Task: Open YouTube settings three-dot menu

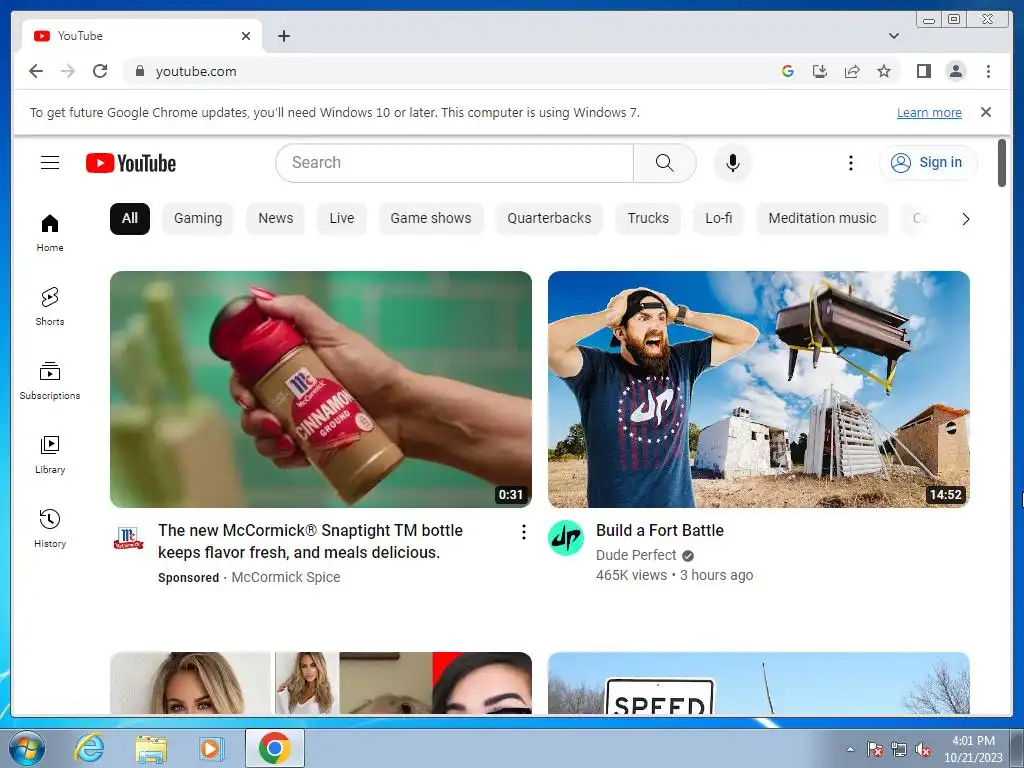Action: pyautogui.click(x=850, y=163)
